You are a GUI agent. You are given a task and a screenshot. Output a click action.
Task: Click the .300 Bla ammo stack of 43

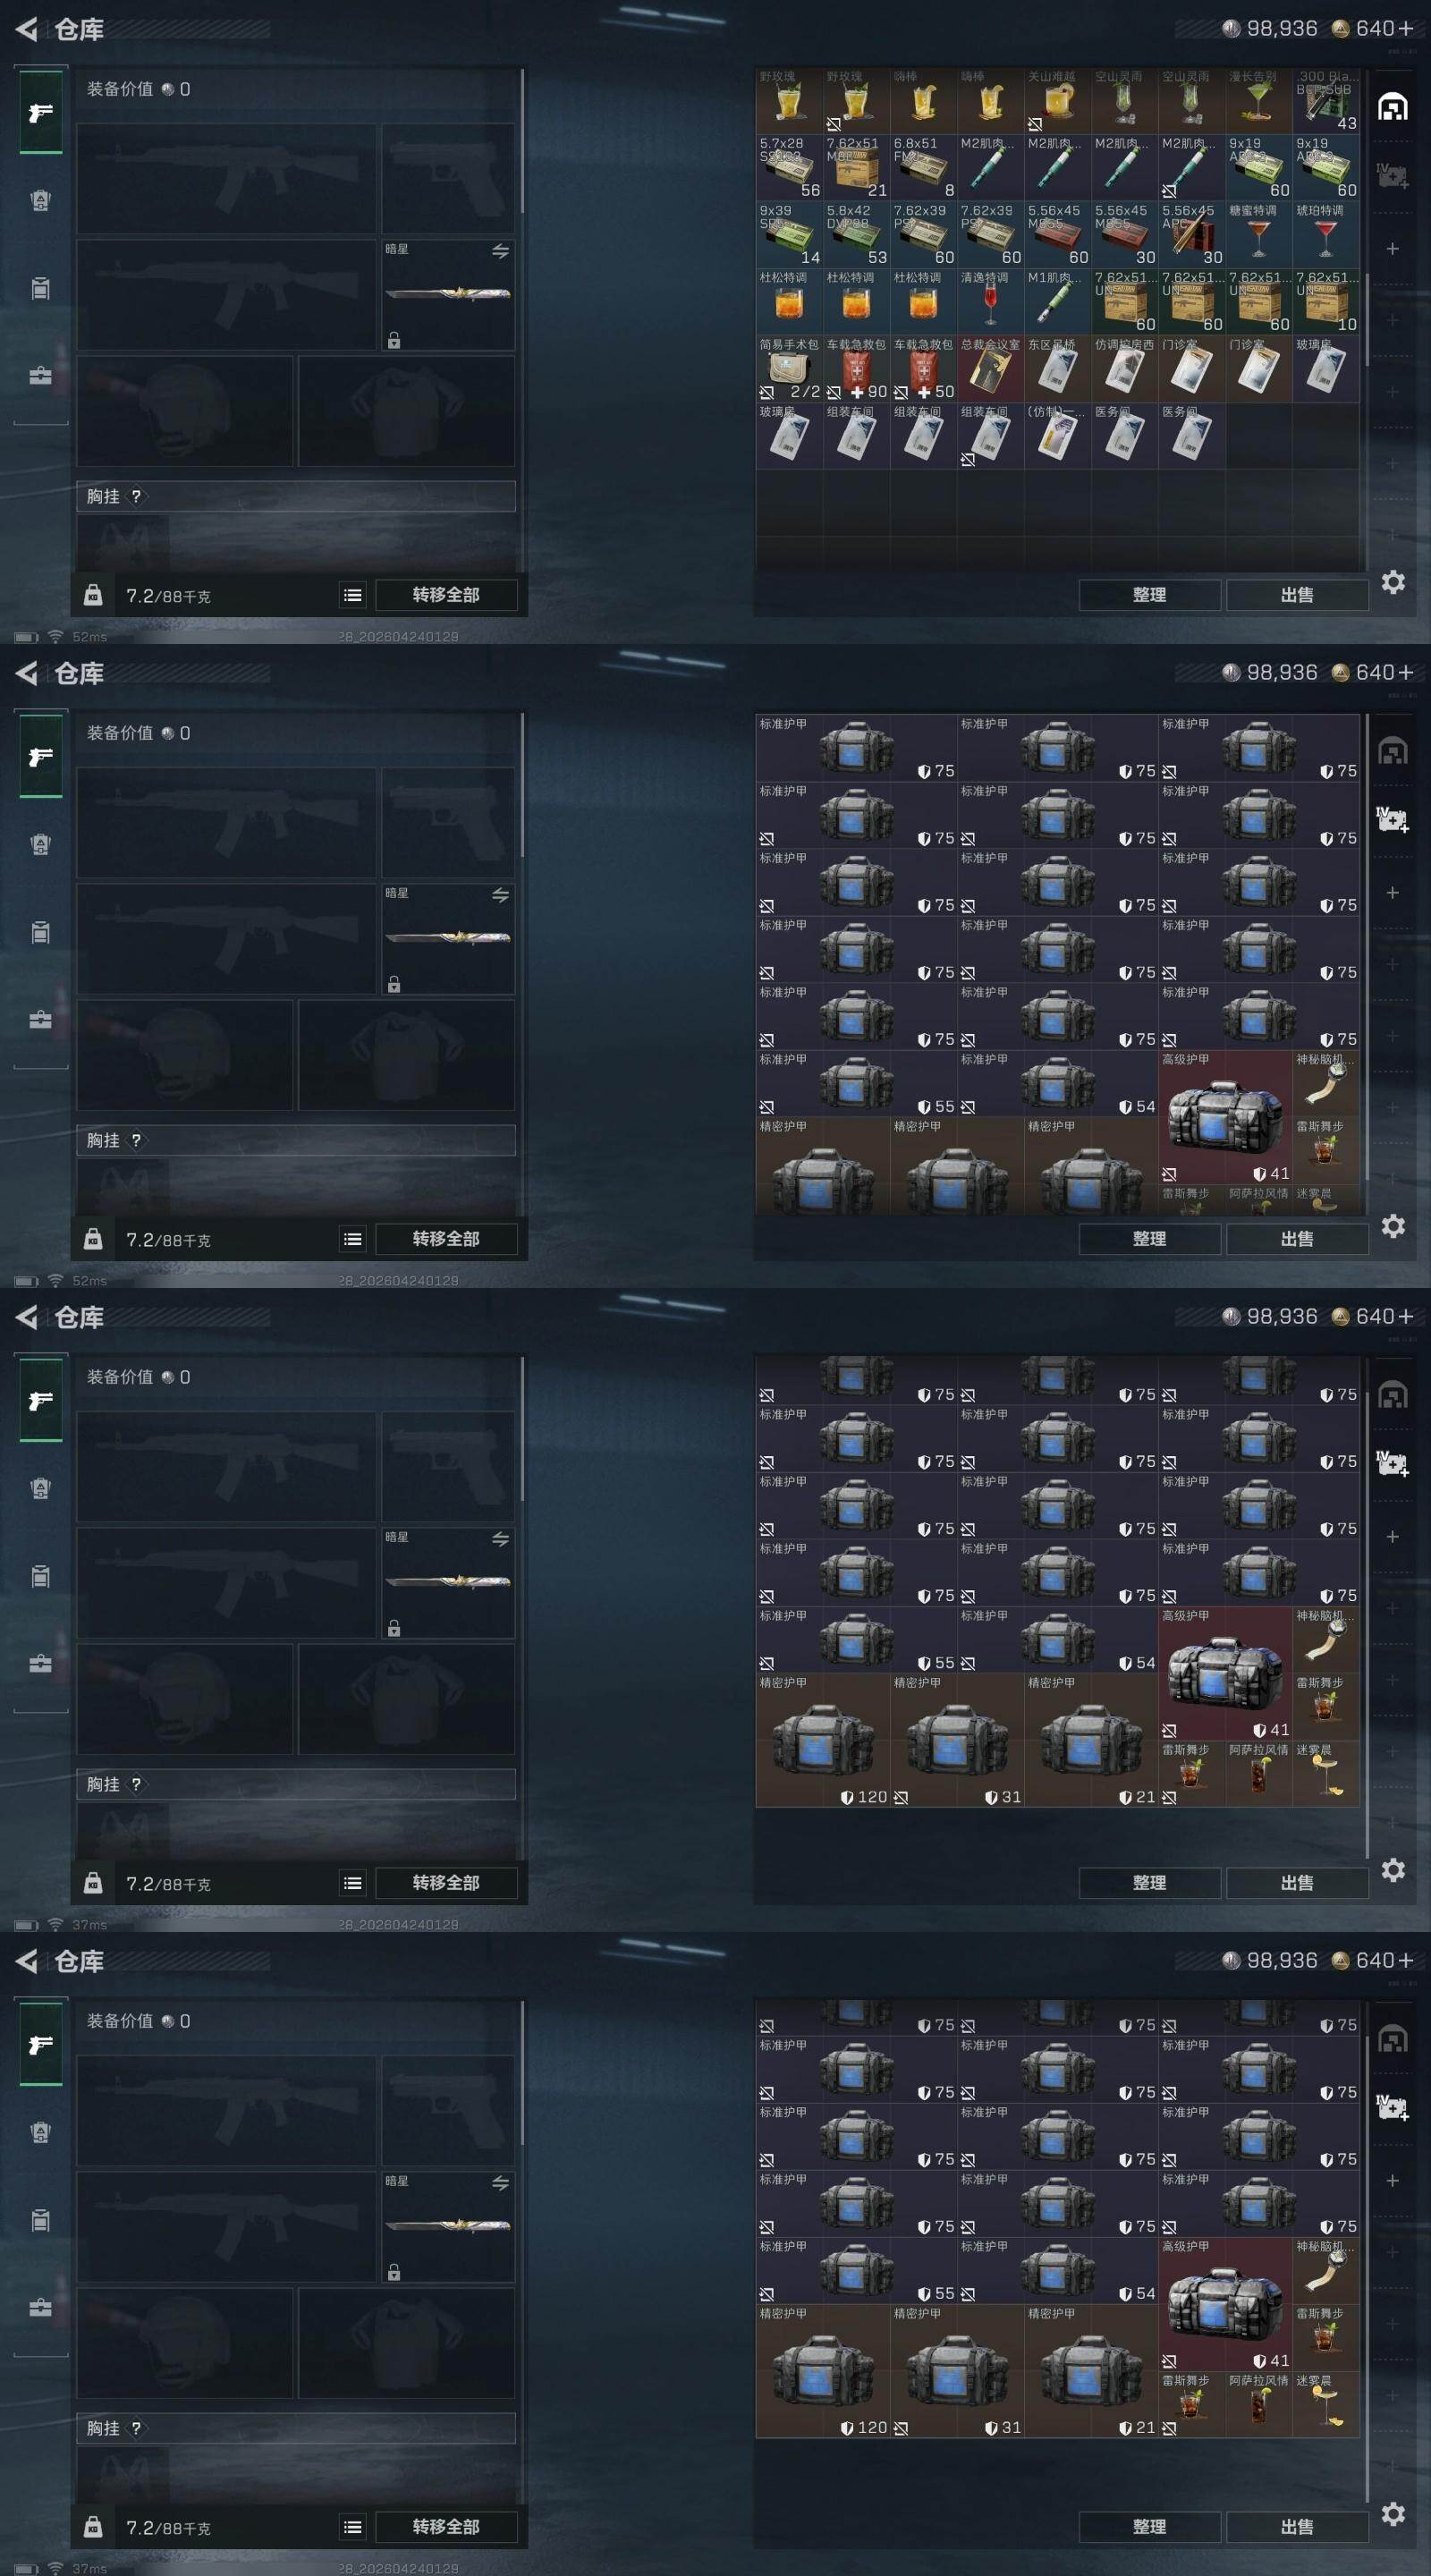coord(1325,101)
